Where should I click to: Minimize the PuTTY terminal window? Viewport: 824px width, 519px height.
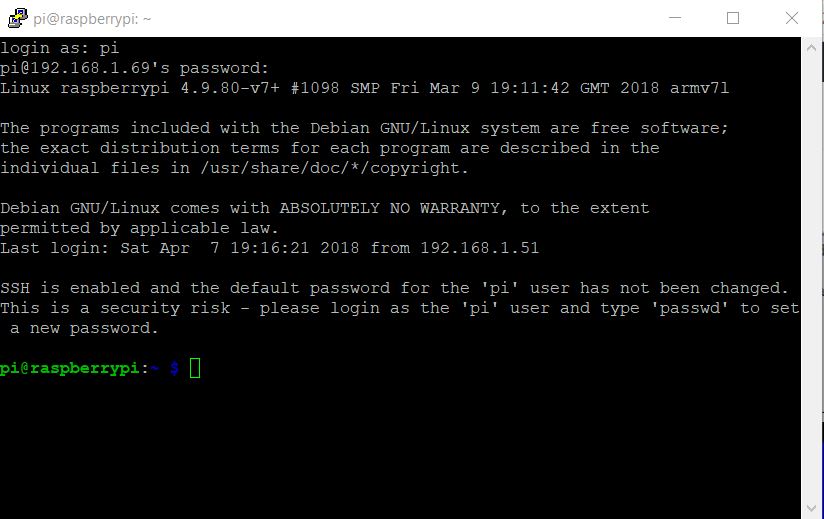(675, 18)
